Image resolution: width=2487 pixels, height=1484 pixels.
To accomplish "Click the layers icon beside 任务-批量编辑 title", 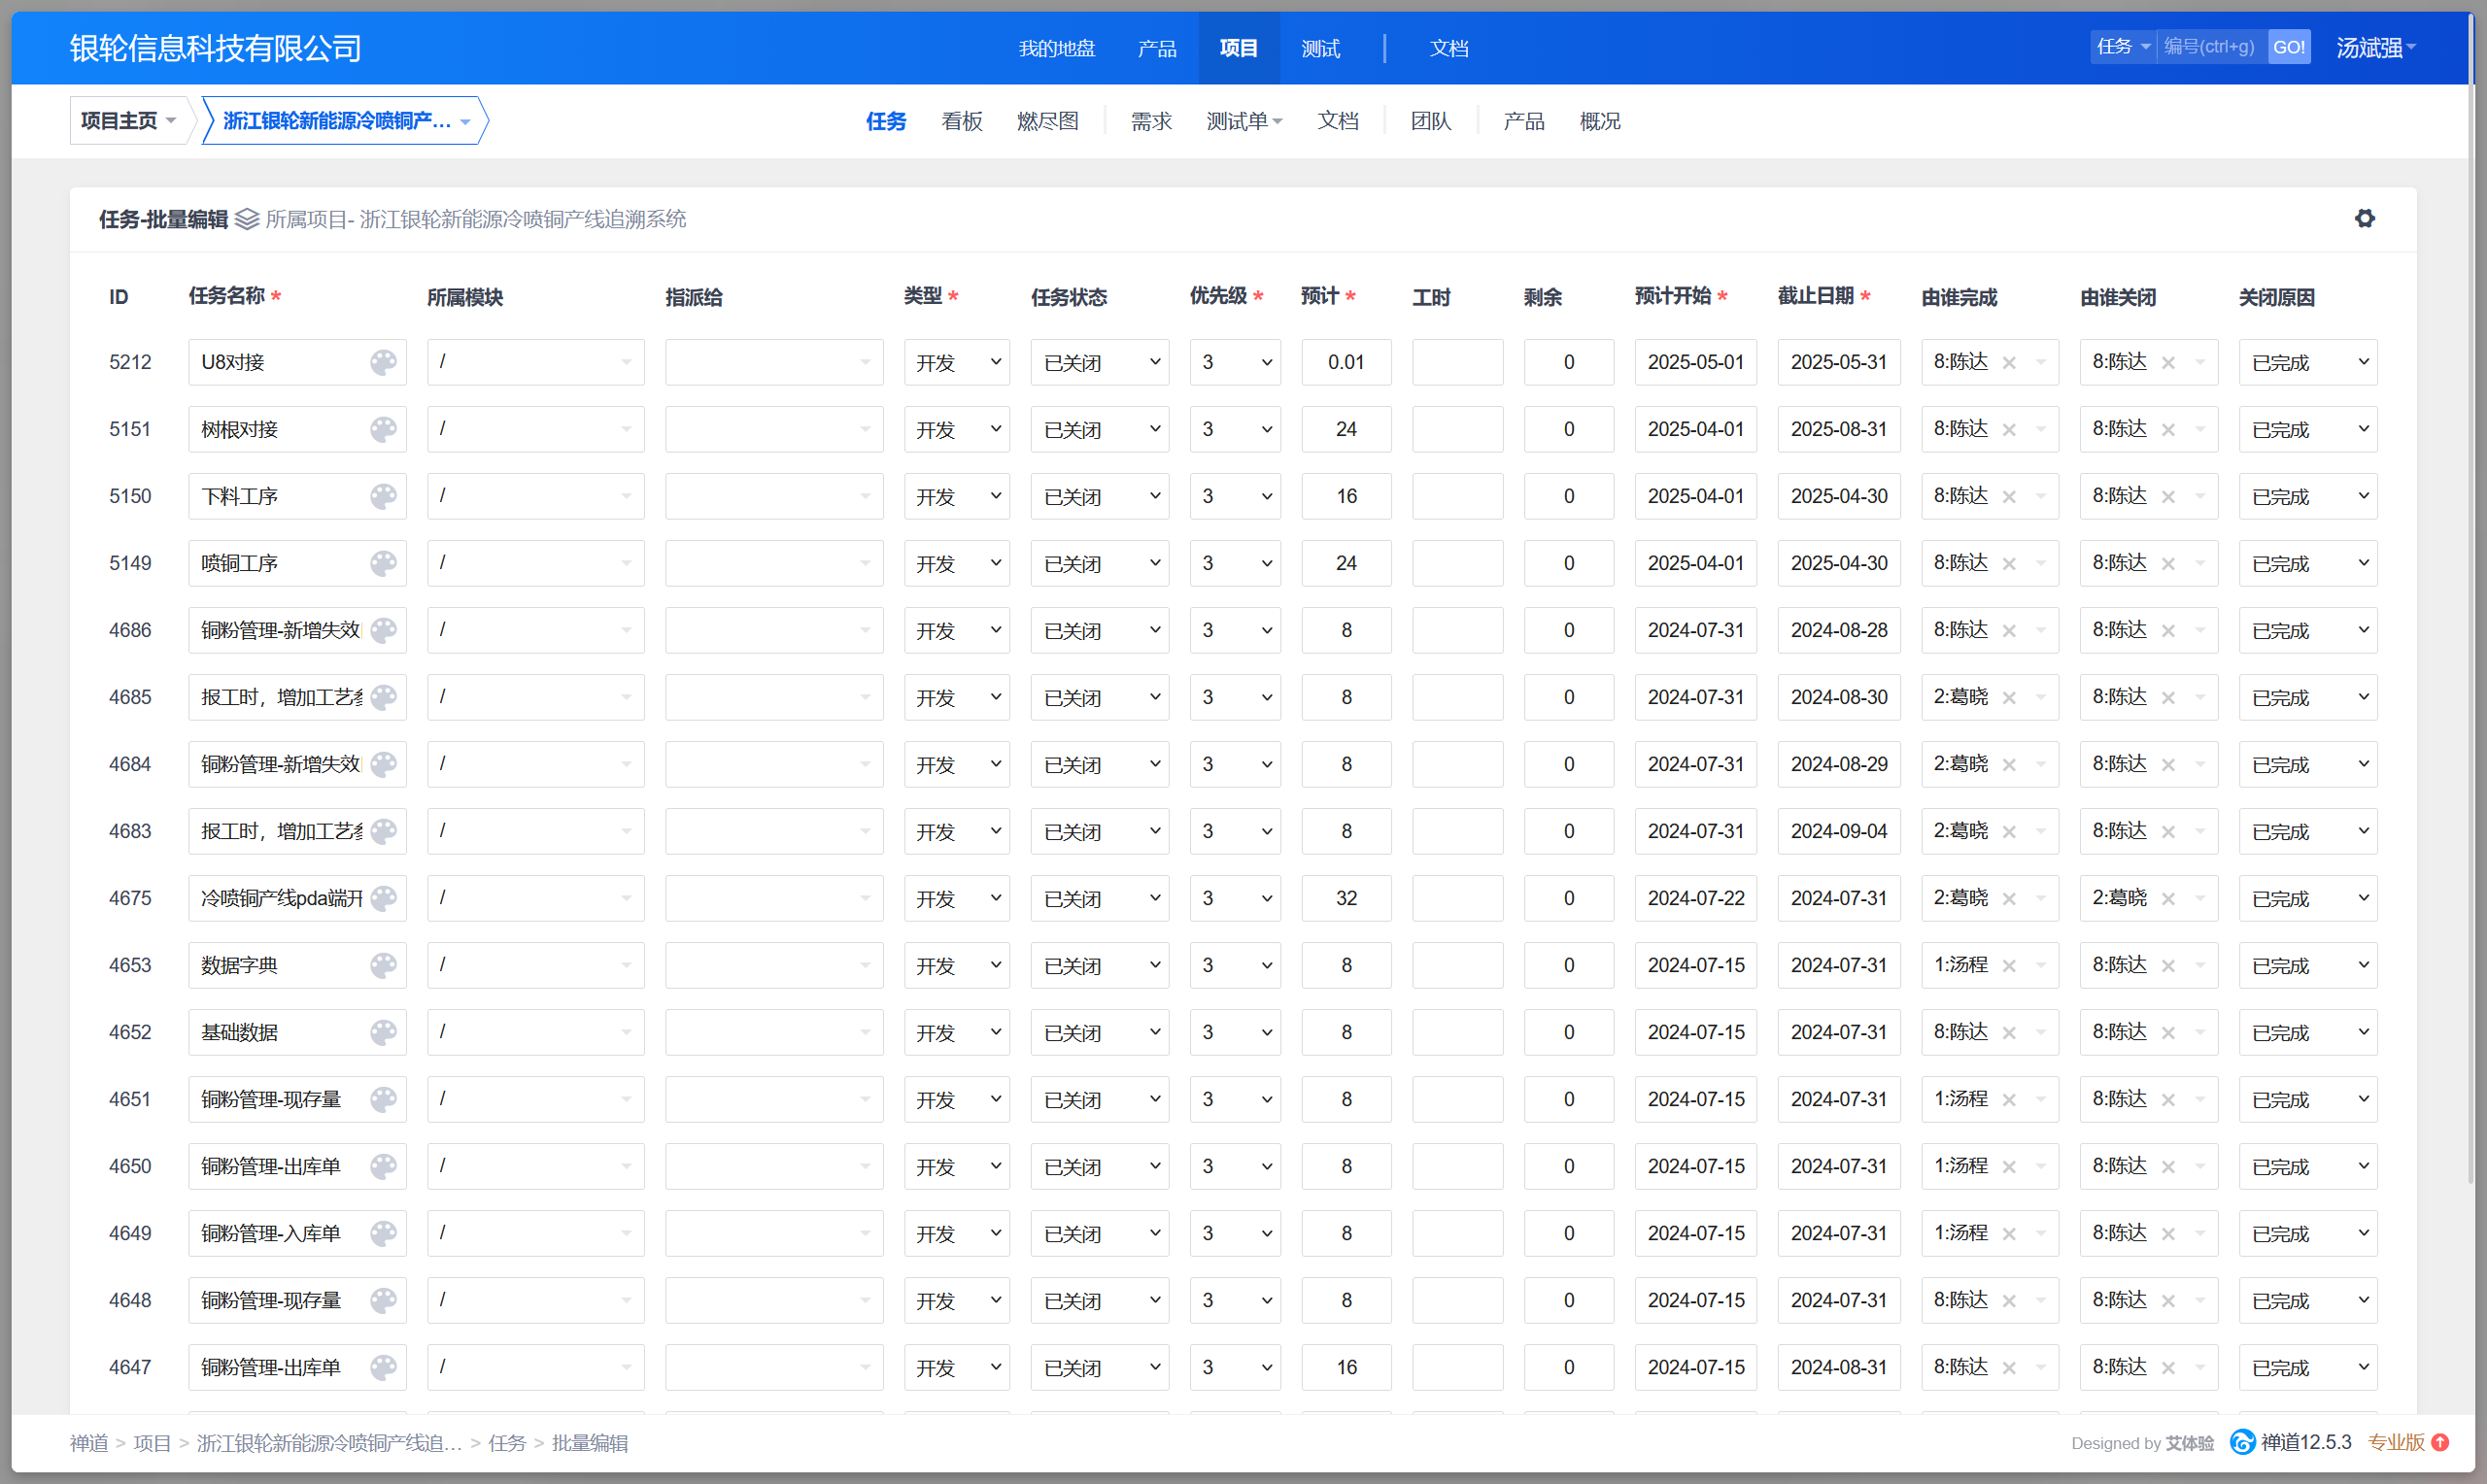I will (x=247, y=219).
